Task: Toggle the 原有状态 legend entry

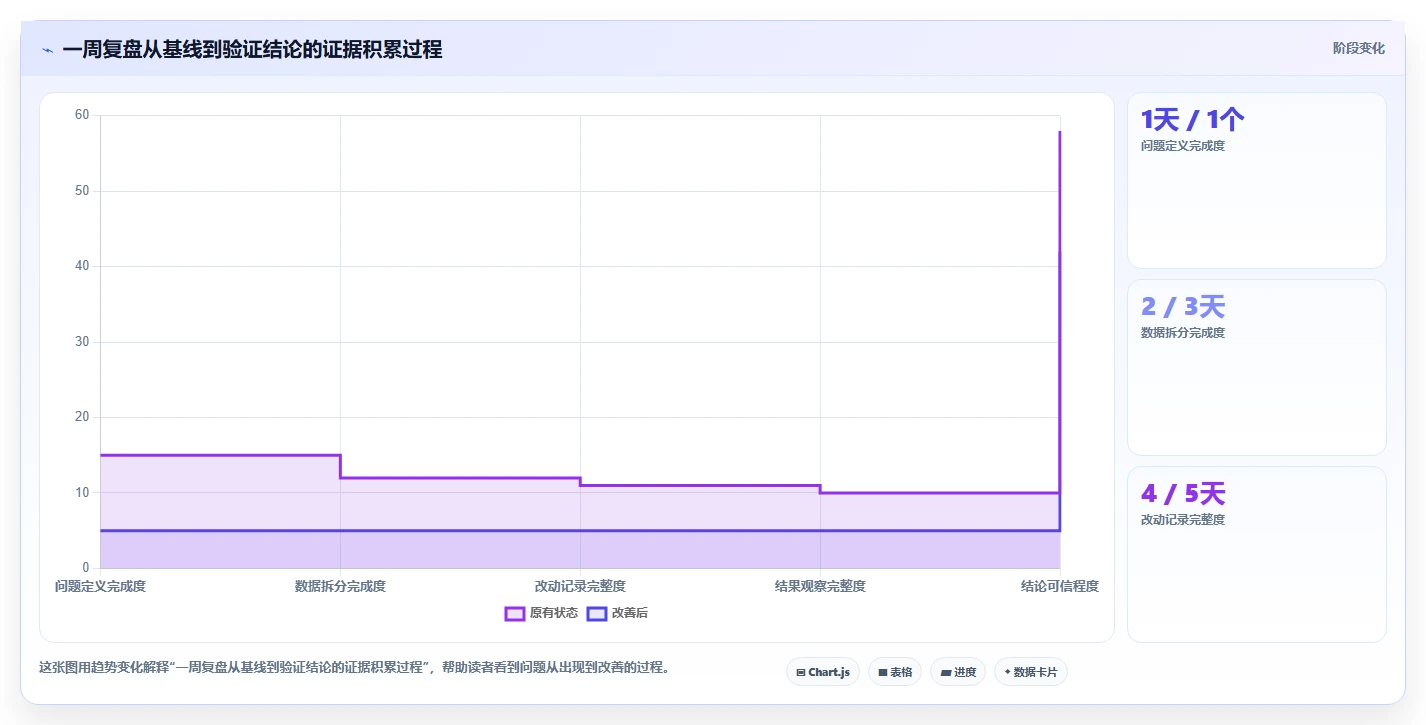Action: coord(541,613)
